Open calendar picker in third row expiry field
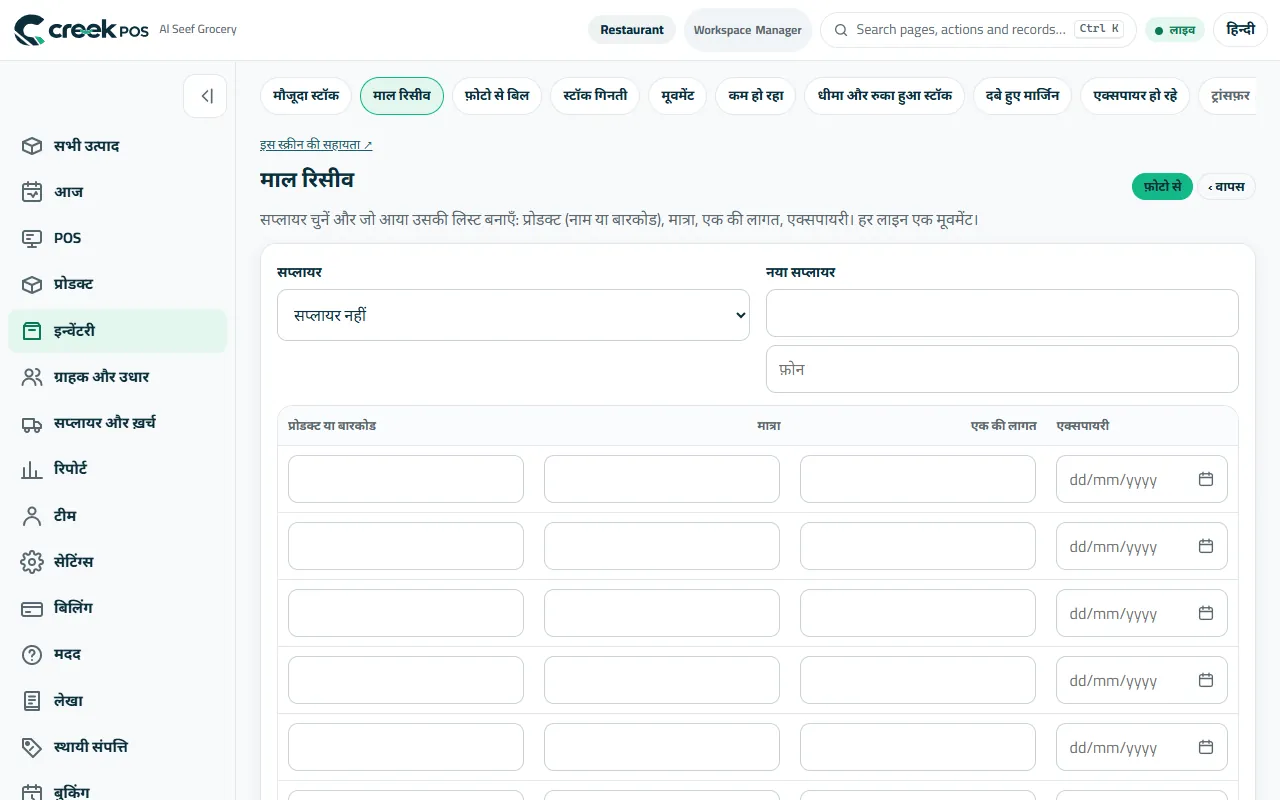The height and width of the screenshot is (800, 1280). [x=1206, y=613]
